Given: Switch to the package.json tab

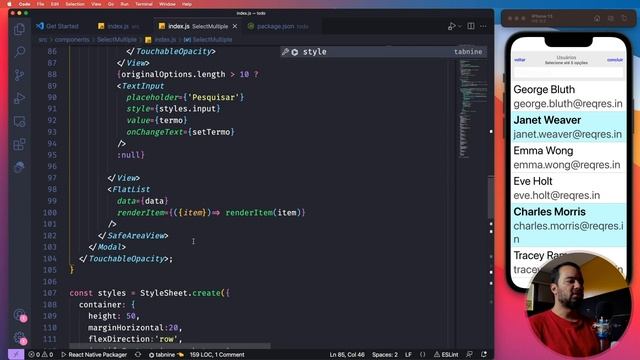Looking at the screenshot, I should [279, 26].
